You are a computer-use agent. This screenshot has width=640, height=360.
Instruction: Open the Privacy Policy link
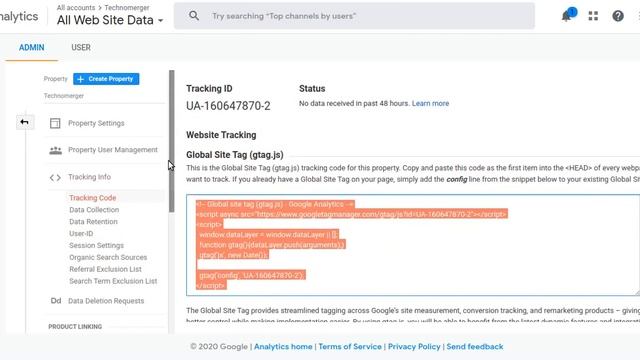pyautogui.click(x=414, y=347)
